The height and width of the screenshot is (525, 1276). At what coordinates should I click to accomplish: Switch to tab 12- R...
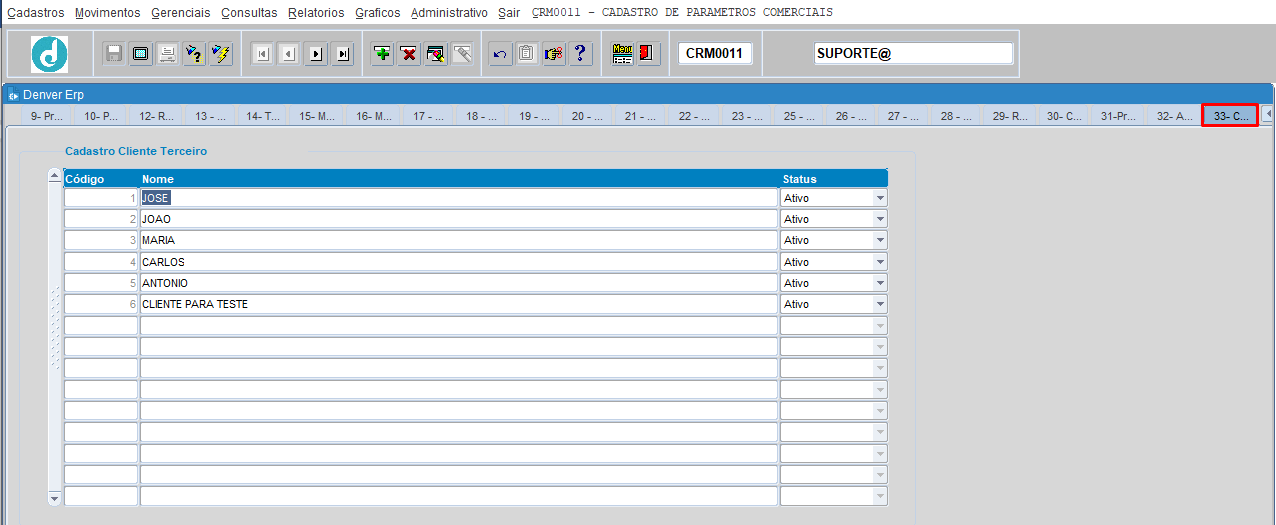156,116
